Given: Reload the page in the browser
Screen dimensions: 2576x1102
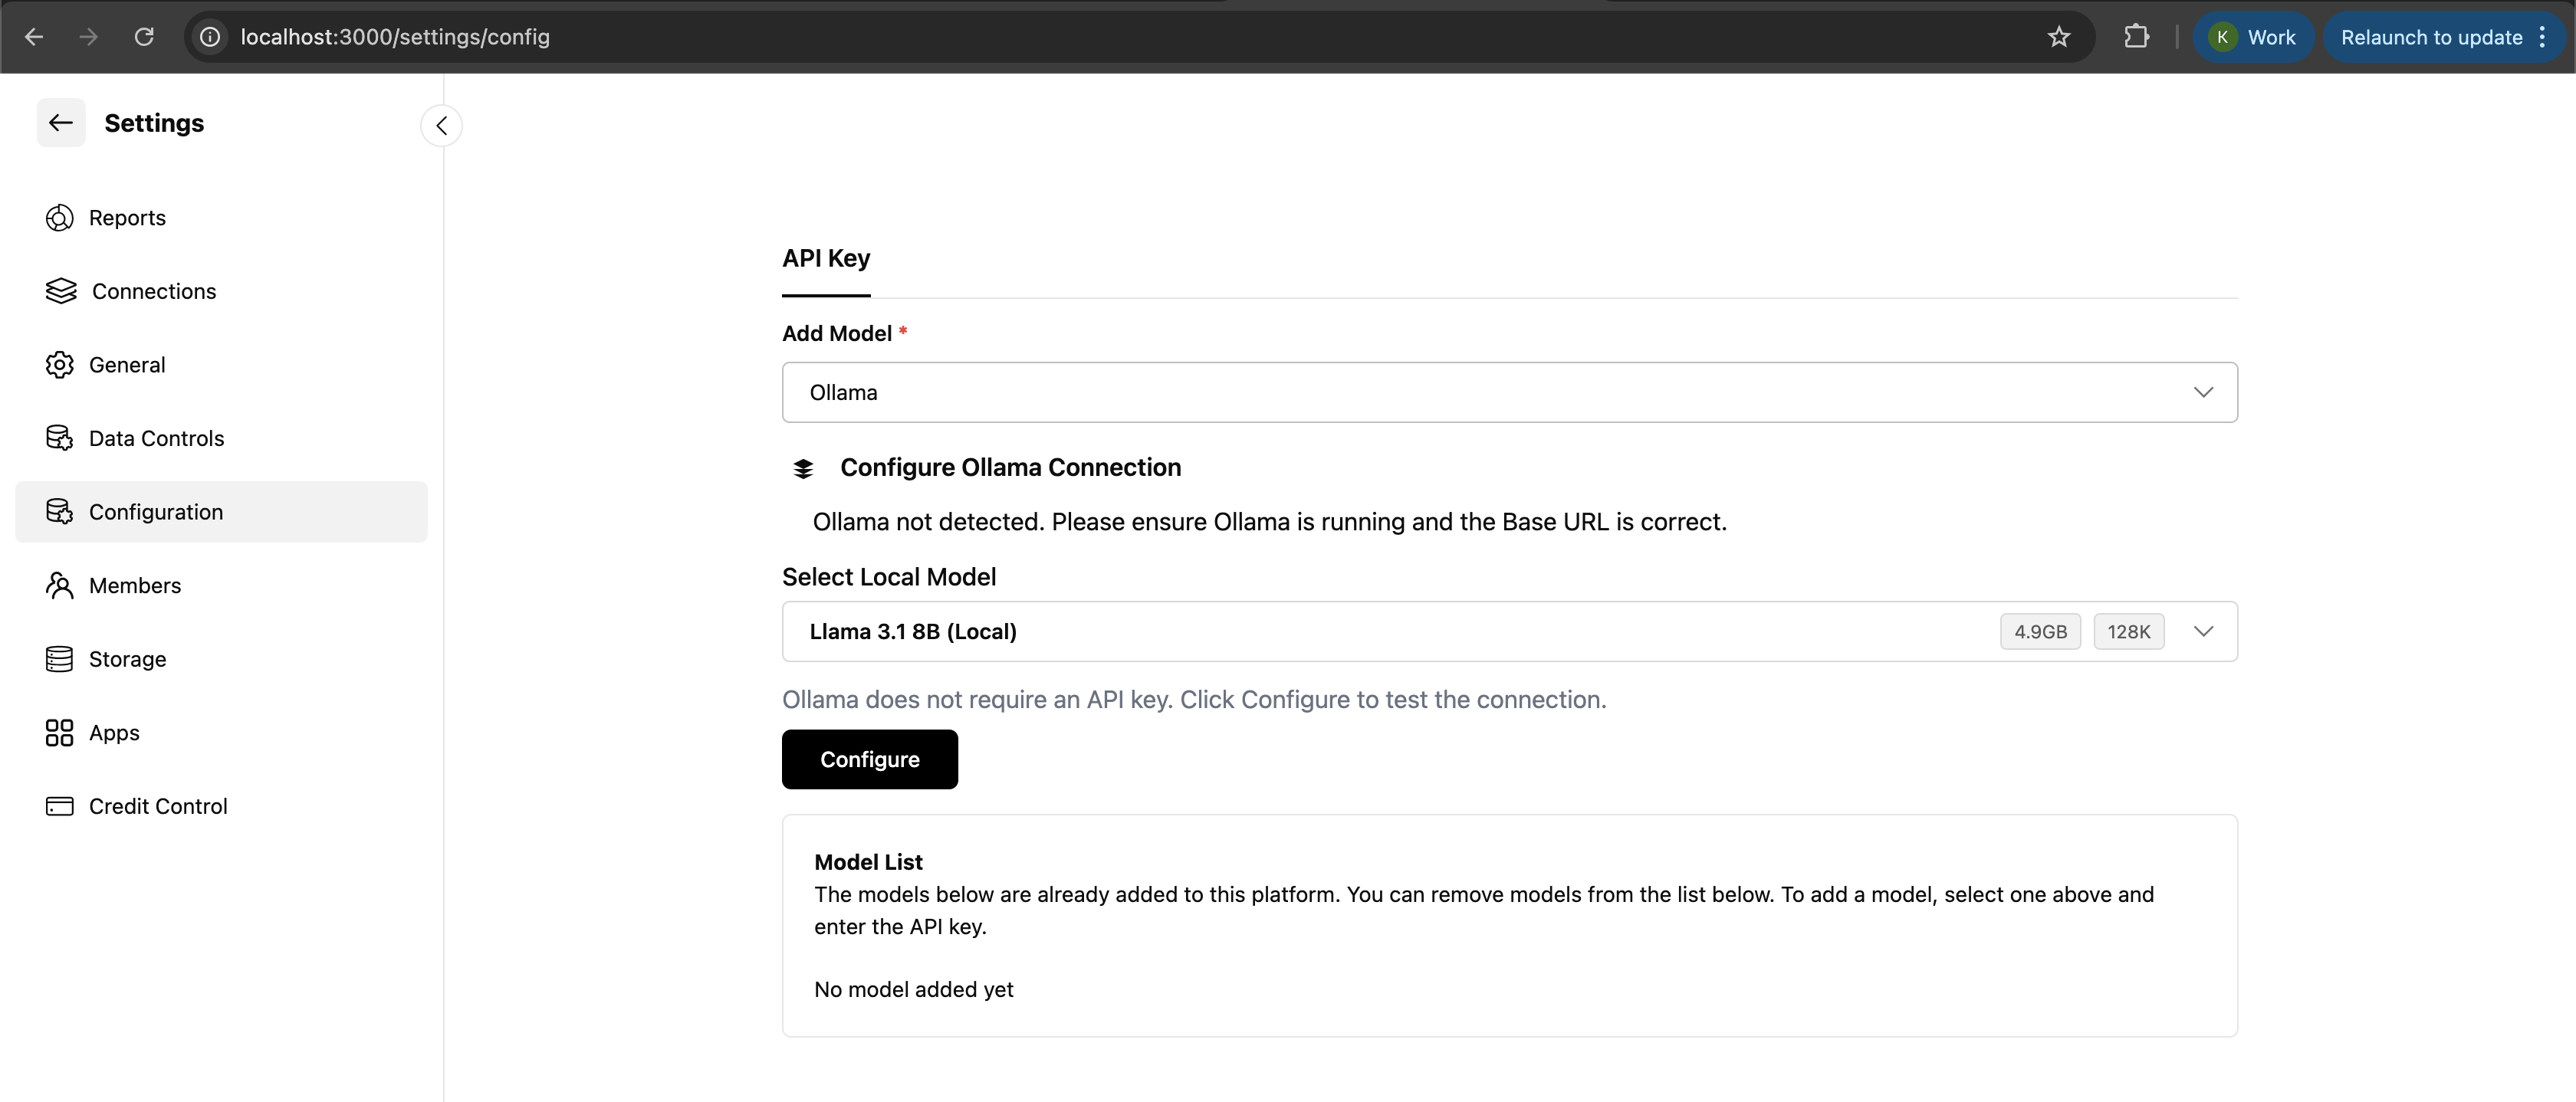Looking at the screenshot, I should (144, 37).
